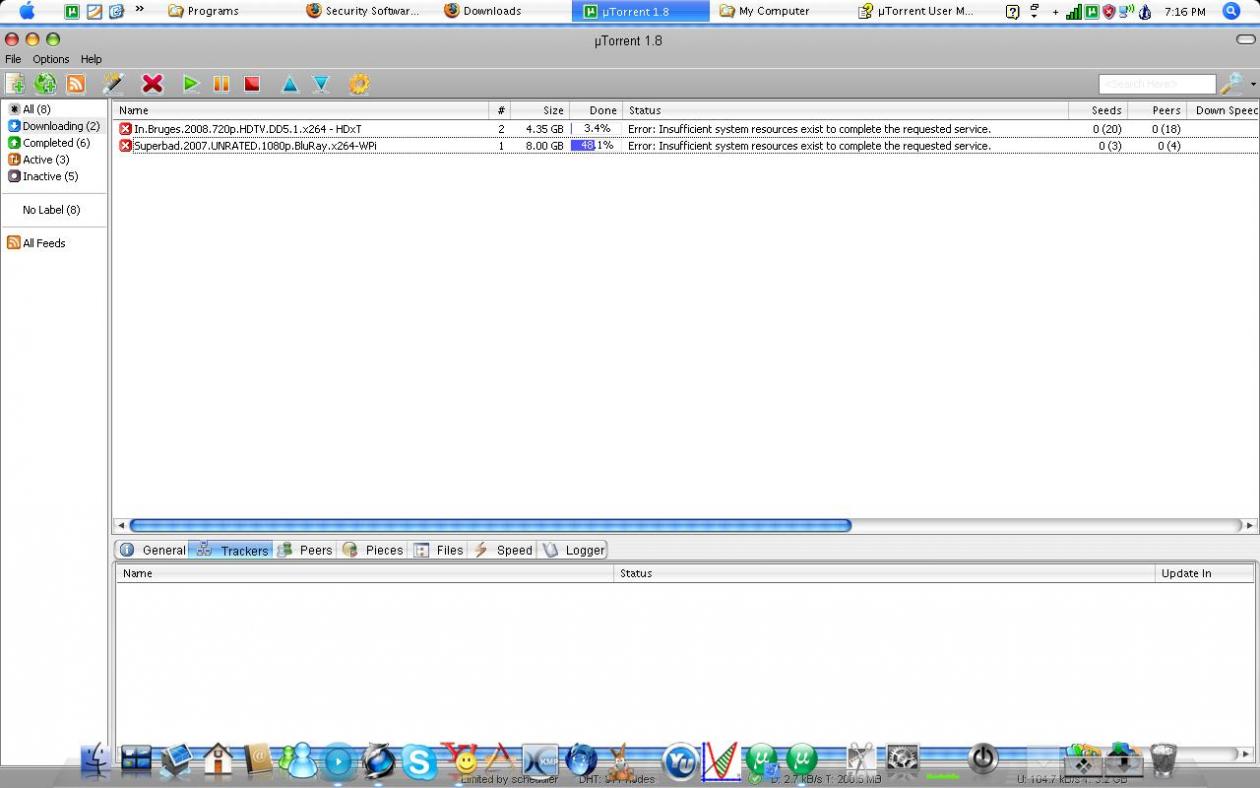Open the Trash in the dock
Image resolution: width=1260 pixels, height=788 pixels.
pyautogui.click(x=1164, y=759)
